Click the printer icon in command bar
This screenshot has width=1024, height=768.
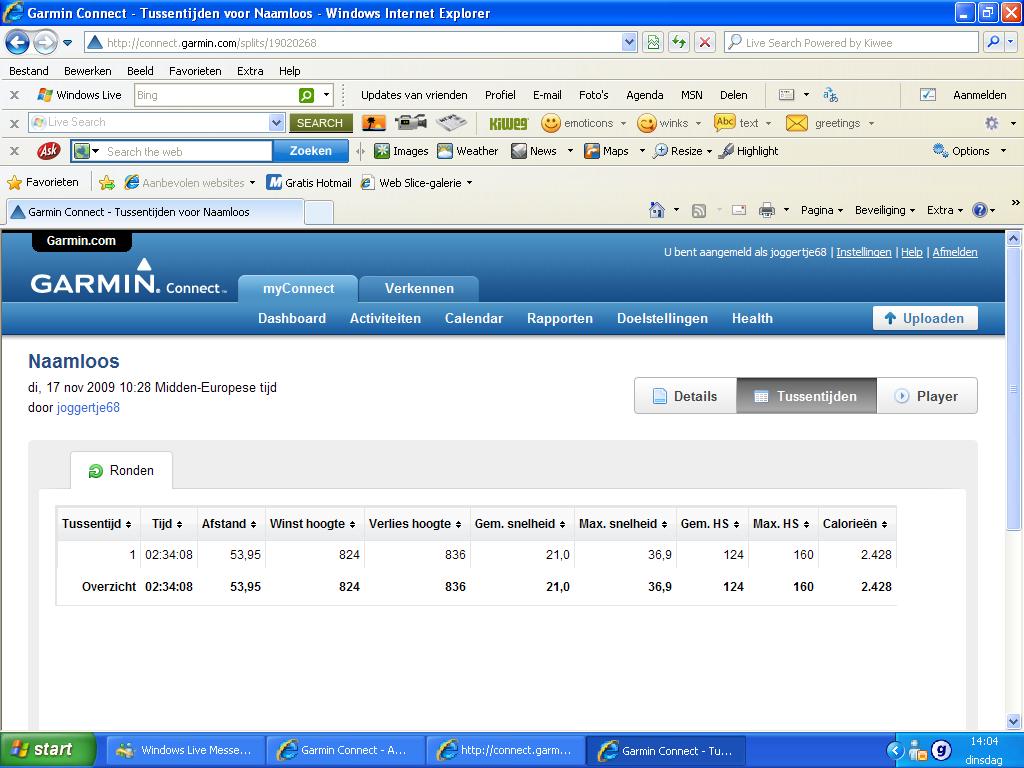767,210
